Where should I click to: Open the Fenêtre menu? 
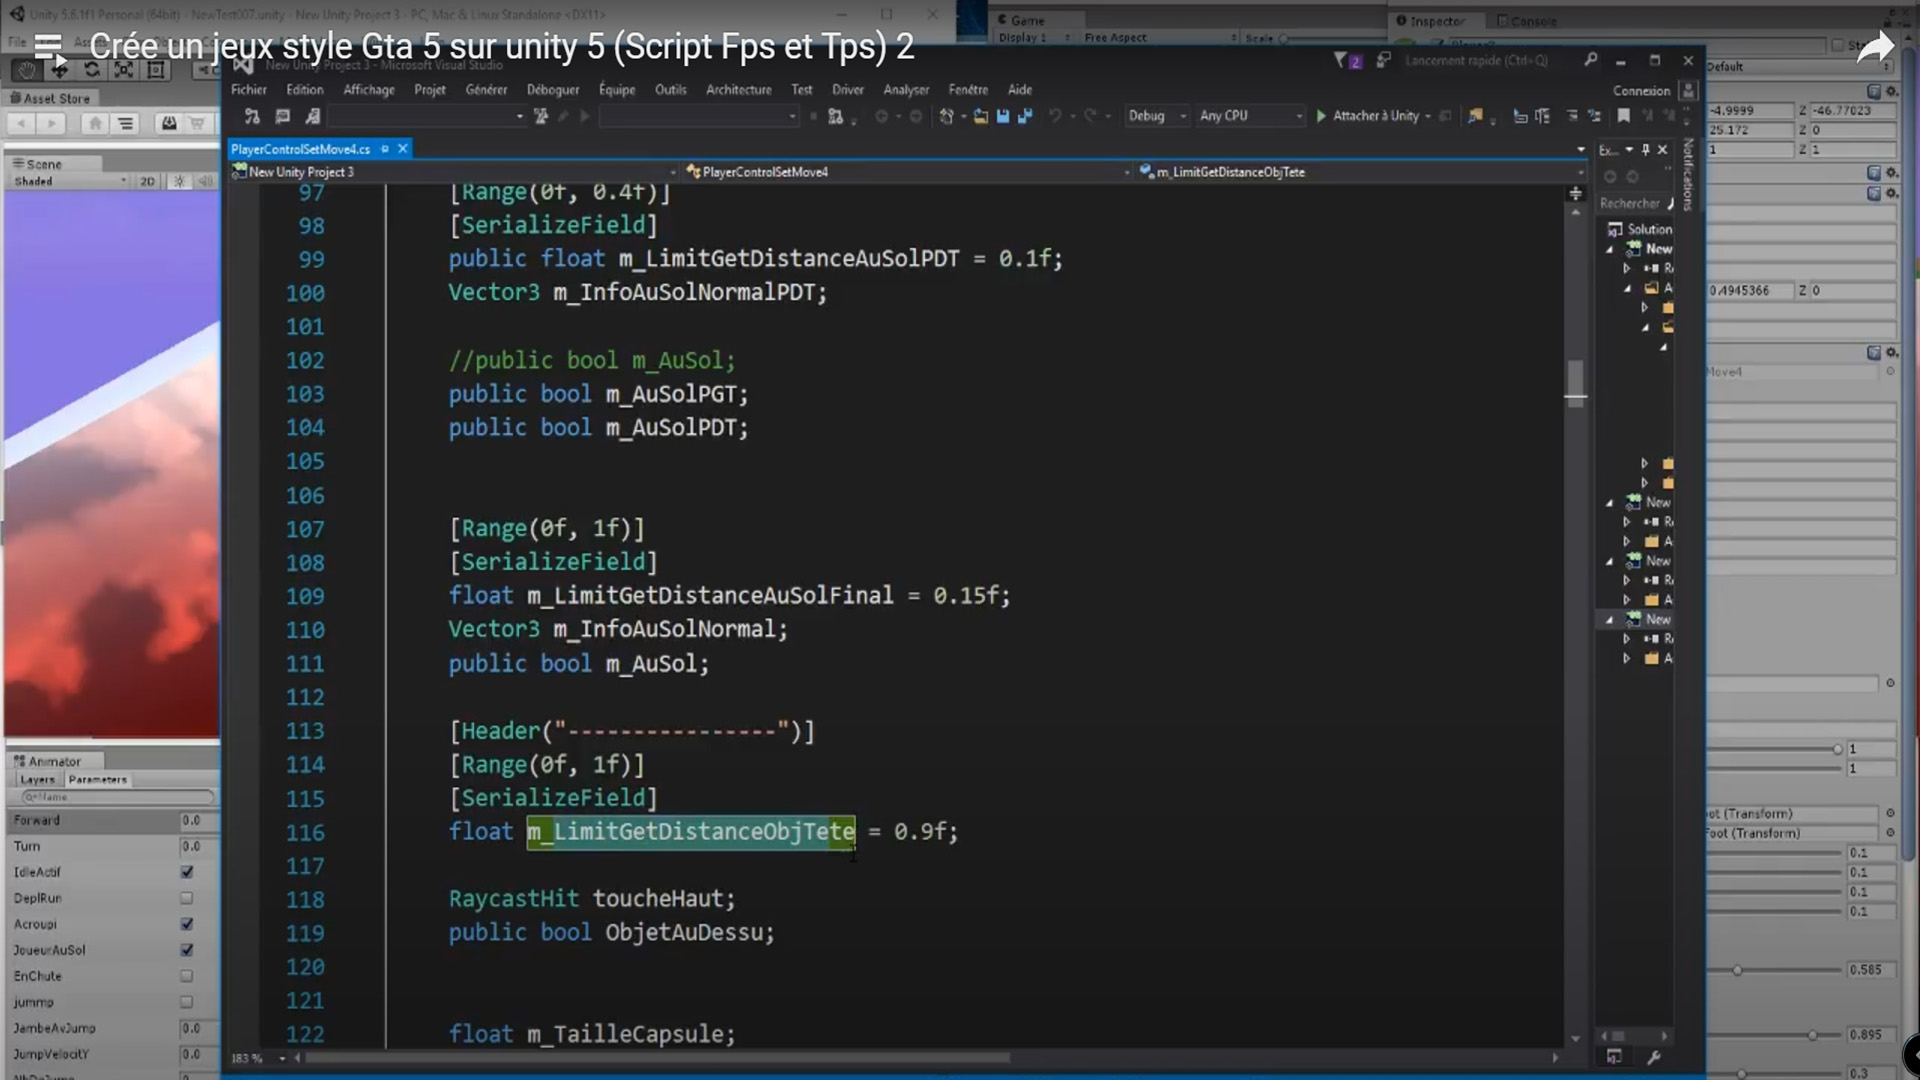click(x=968, y=89)
